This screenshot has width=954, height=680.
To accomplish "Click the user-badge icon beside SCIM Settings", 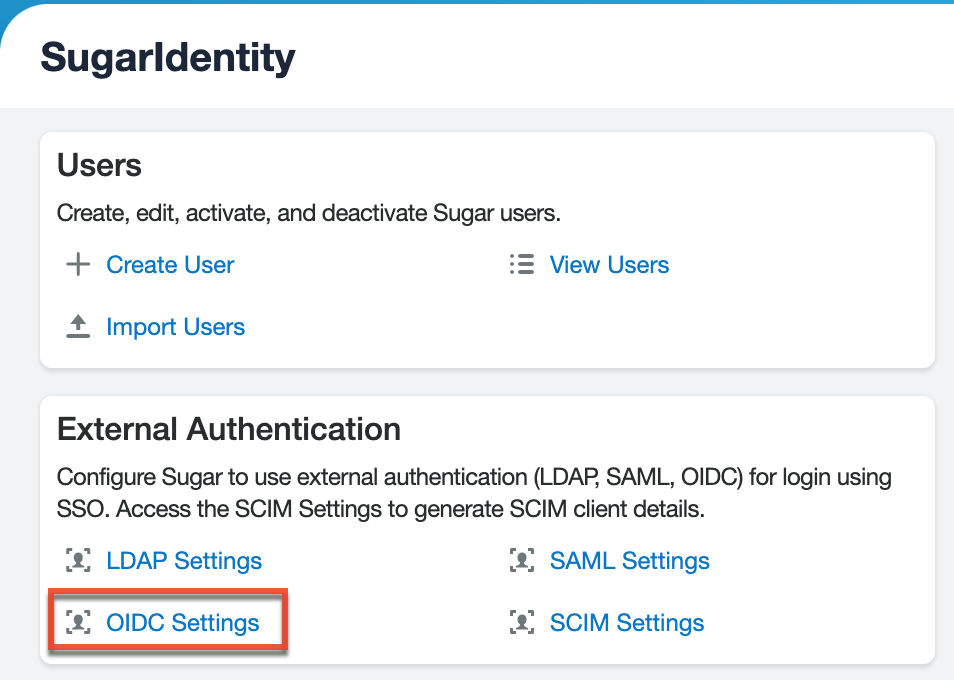I will click(x=521, y=622).
